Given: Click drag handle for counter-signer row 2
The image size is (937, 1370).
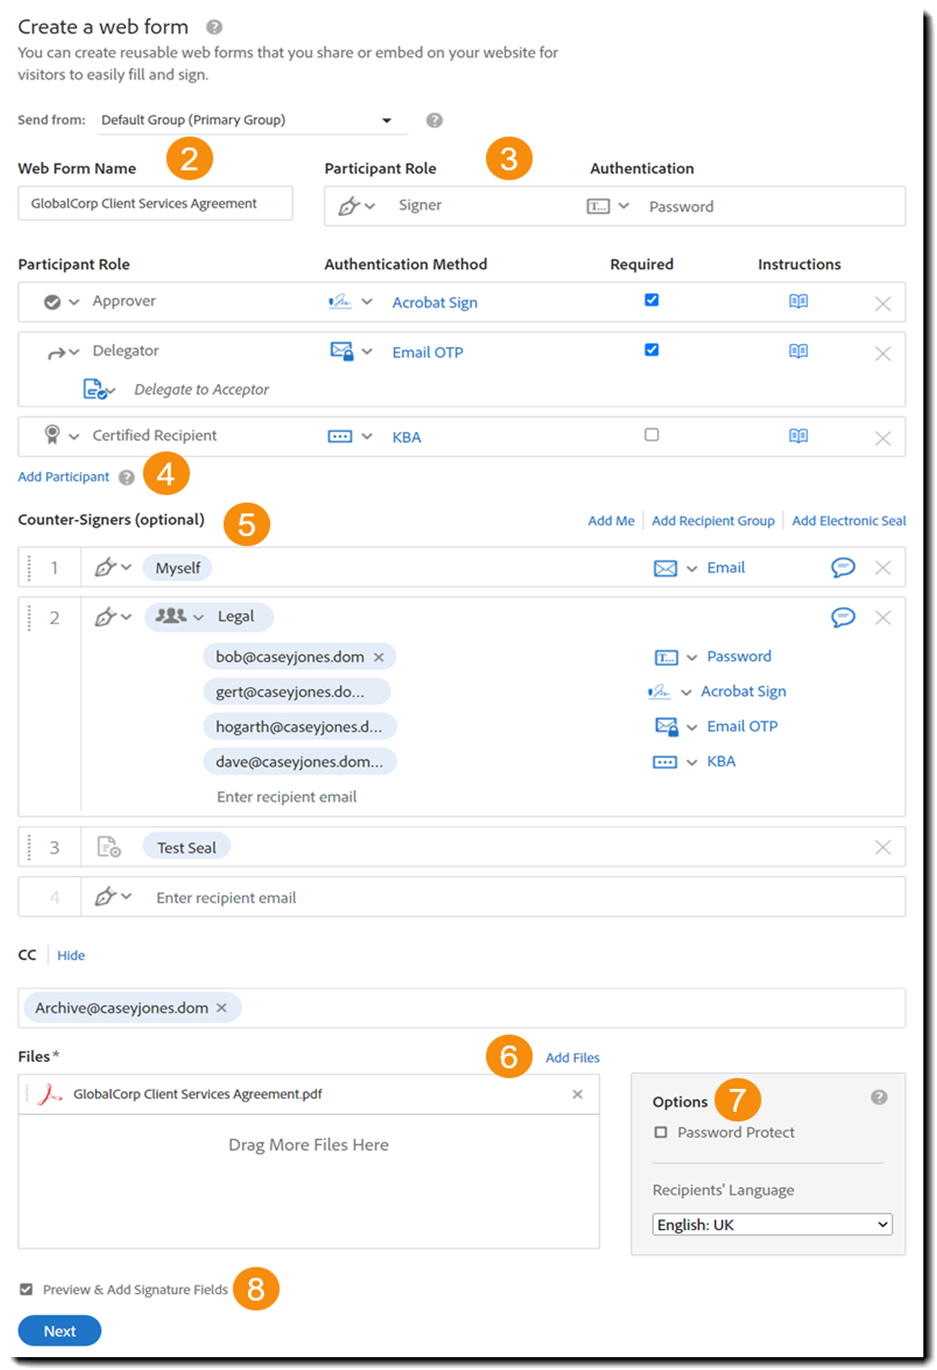Looking at the screenshot, I should [29, 617].
